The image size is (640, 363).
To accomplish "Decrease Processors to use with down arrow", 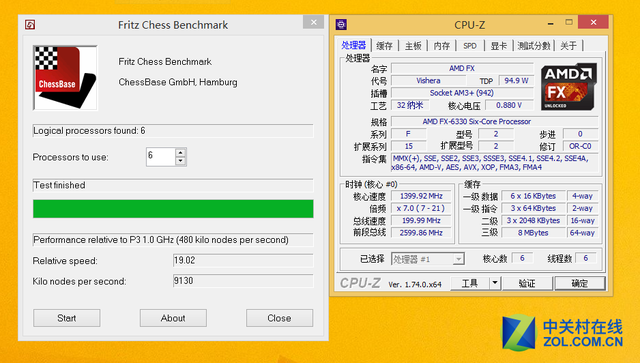I will click(180, 161).
